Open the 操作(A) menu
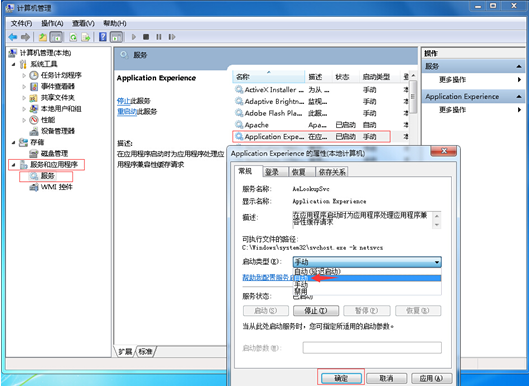Image resolution: width=529 pixels, height=386 pixels. point(52,23)
